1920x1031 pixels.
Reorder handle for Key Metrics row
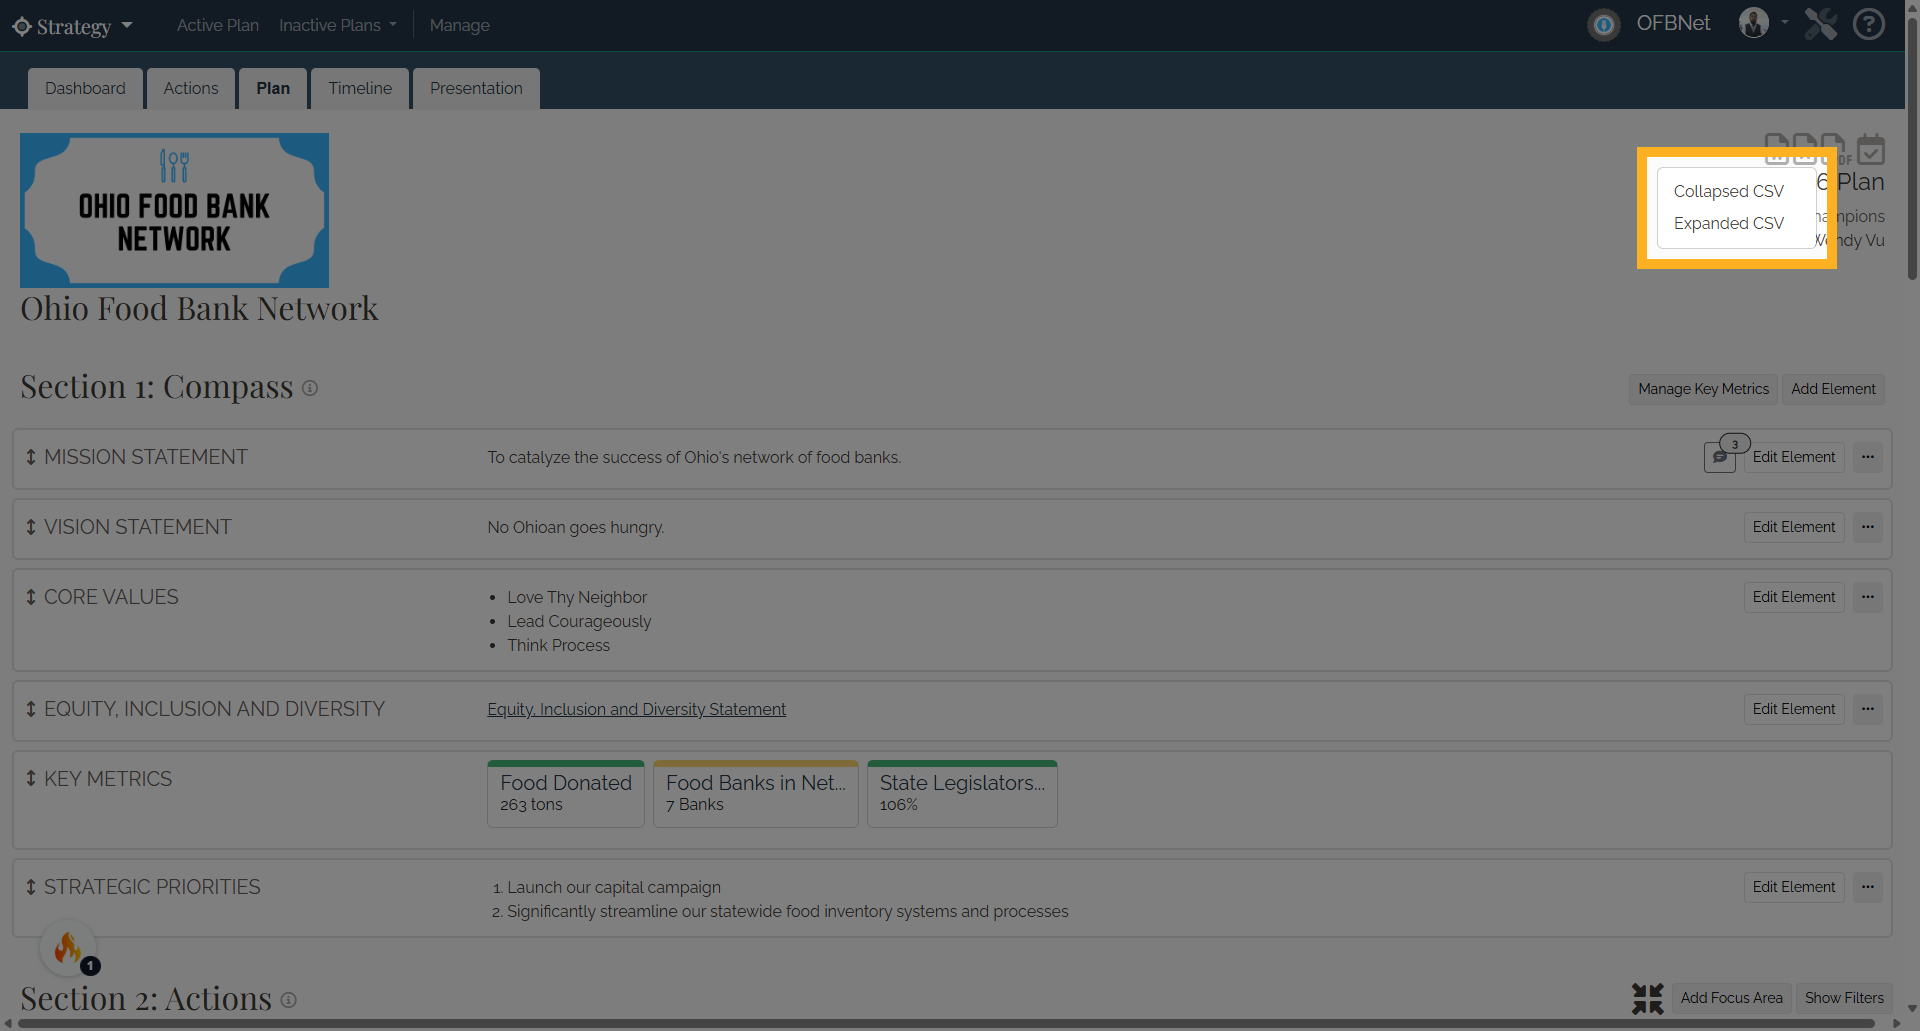coord(31,778)
